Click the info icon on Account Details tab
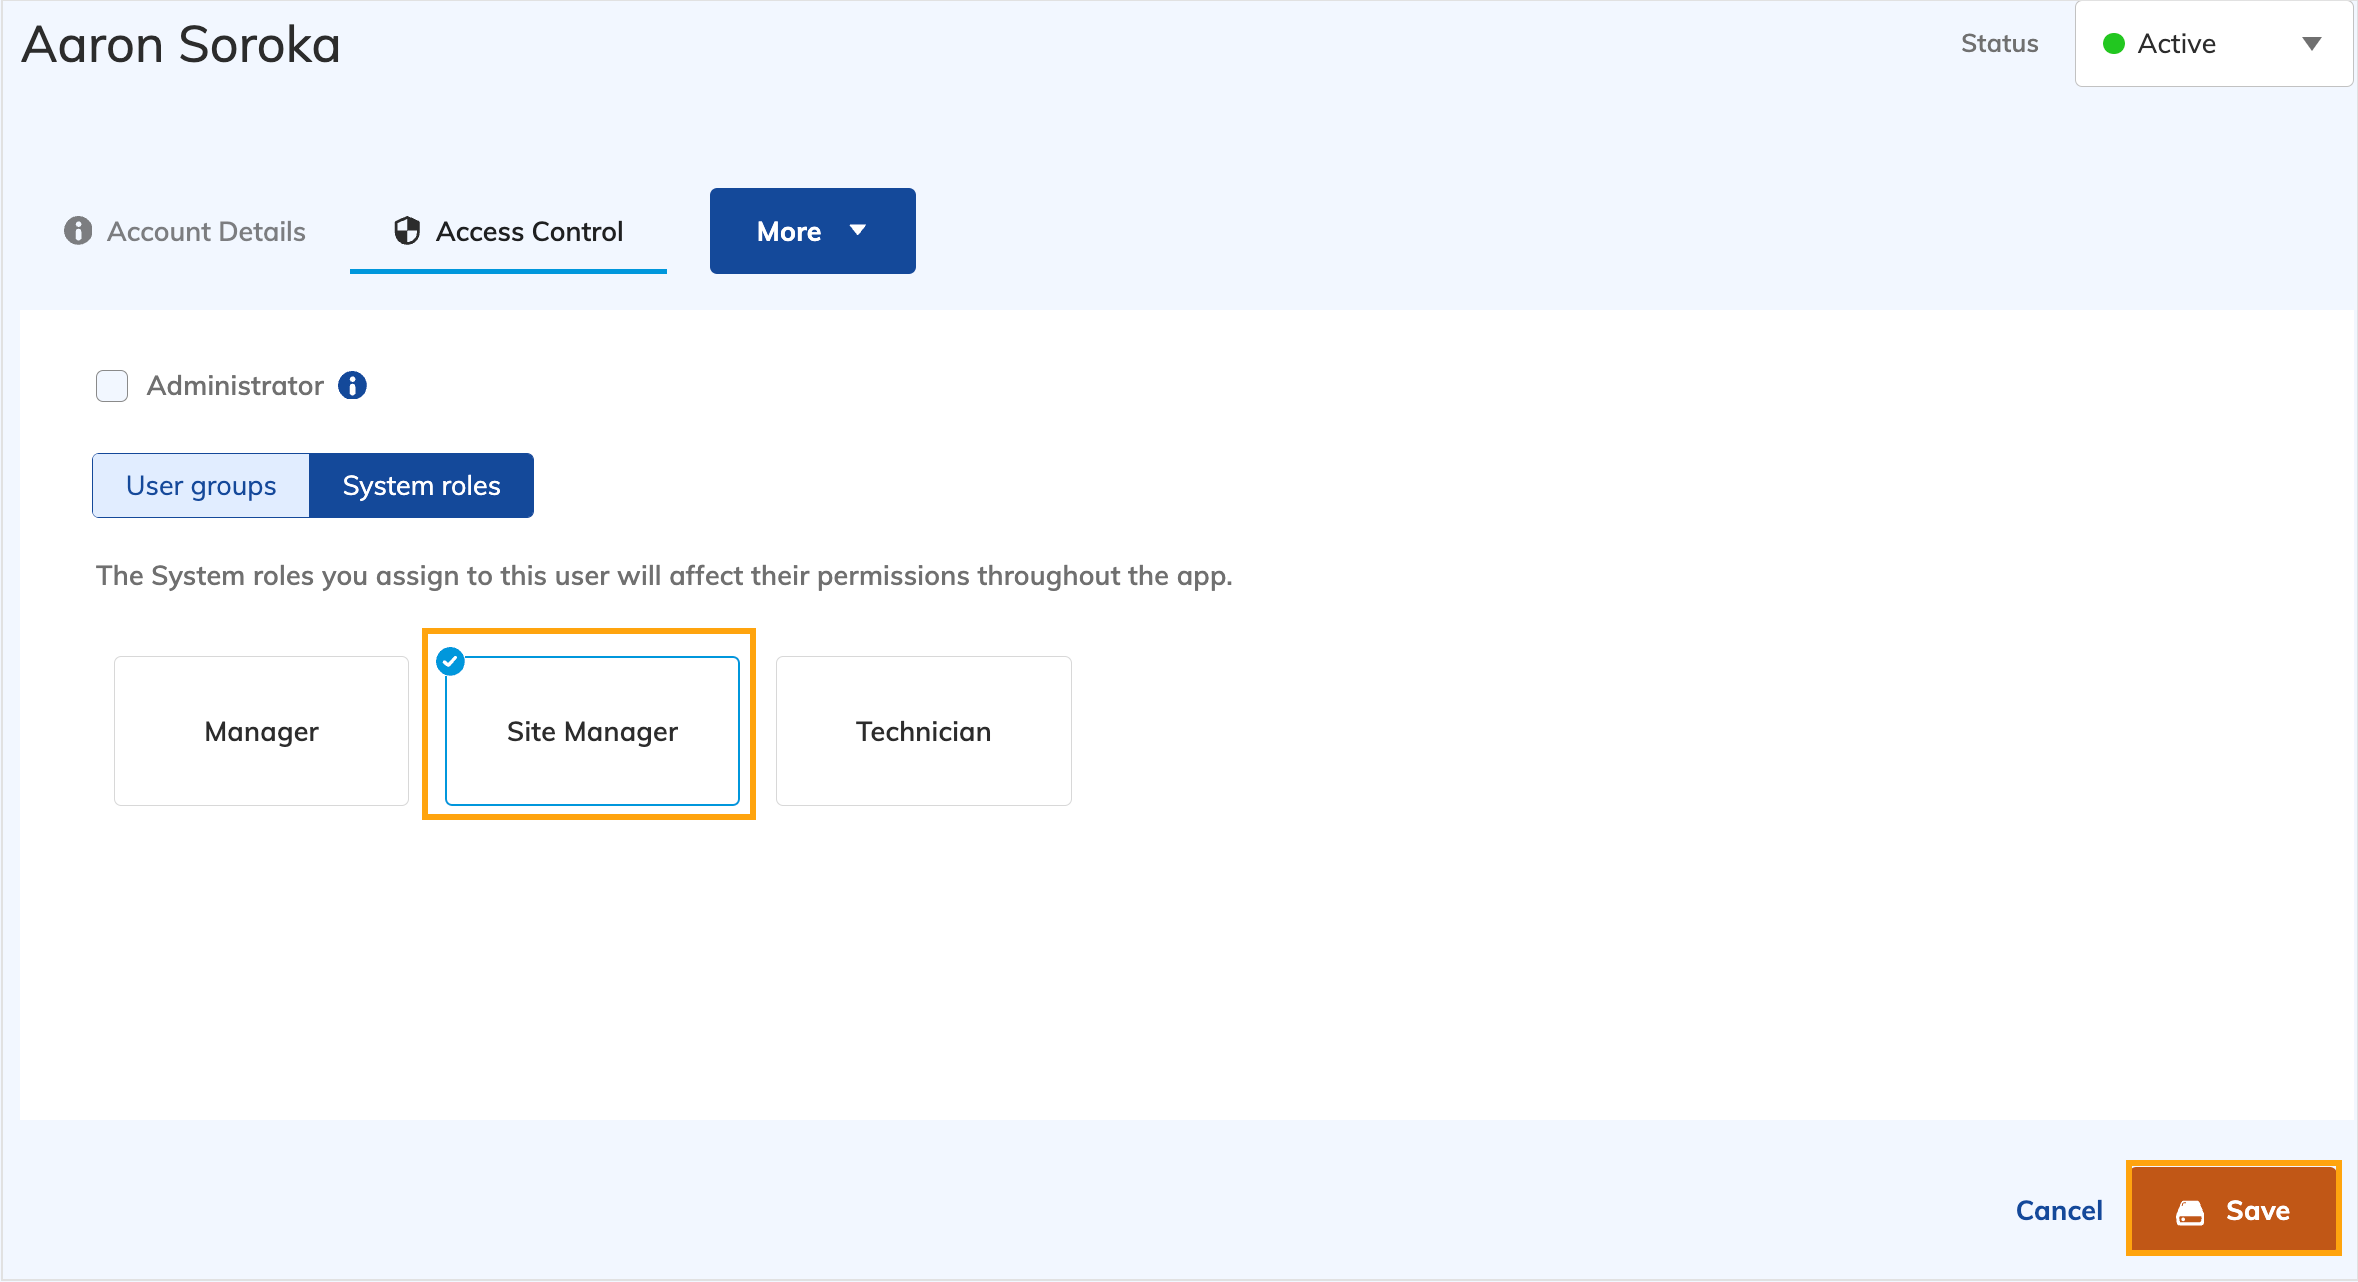Screen dimensions: 2358x1282 coord(77,231)
